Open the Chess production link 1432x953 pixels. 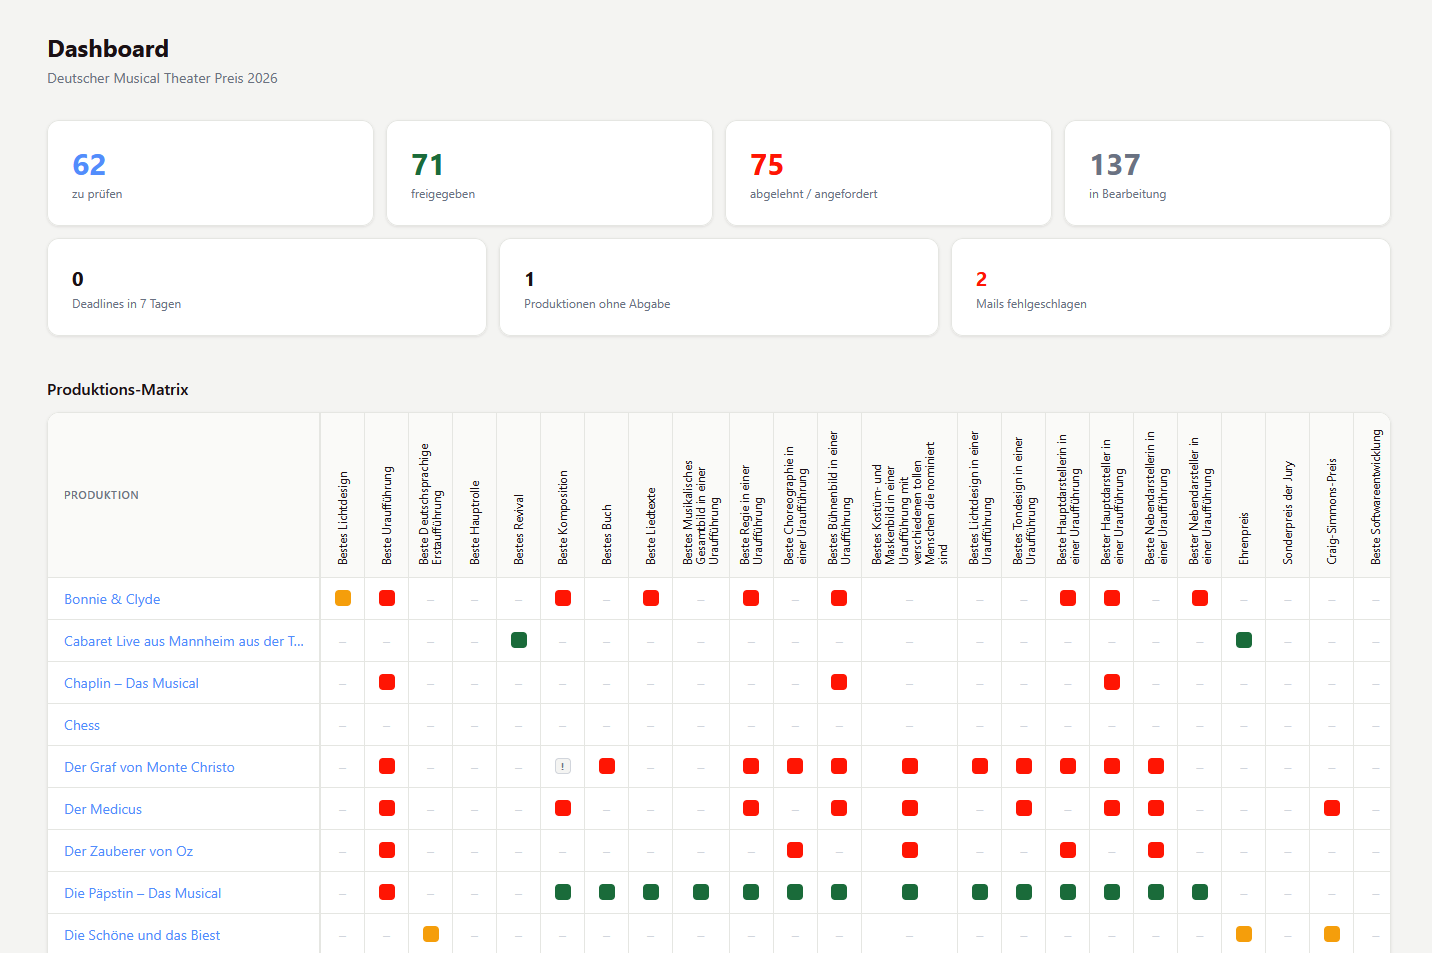82,725
